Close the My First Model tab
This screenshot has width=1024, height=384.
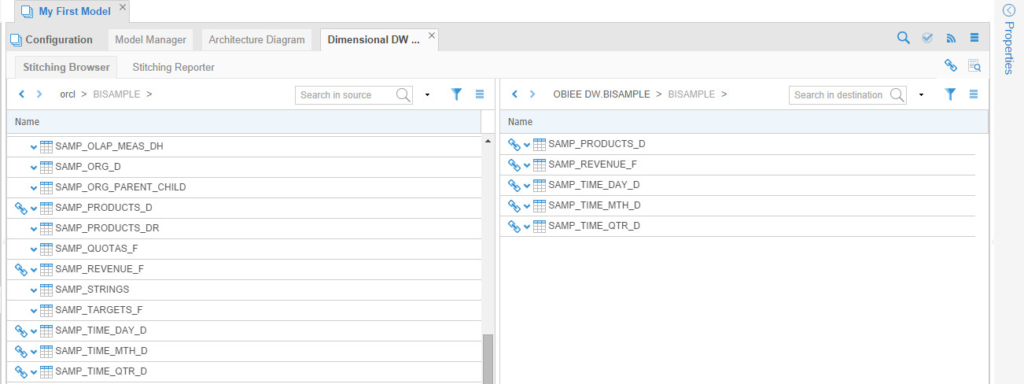tap(122, 8)
